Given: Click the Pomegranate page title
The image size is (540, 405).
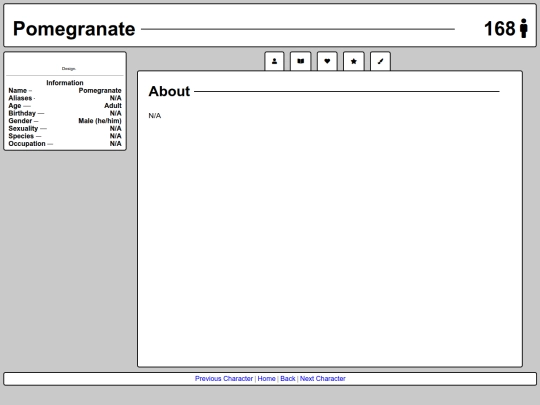Looking at the screenshot, I should [x=74, y=29].
